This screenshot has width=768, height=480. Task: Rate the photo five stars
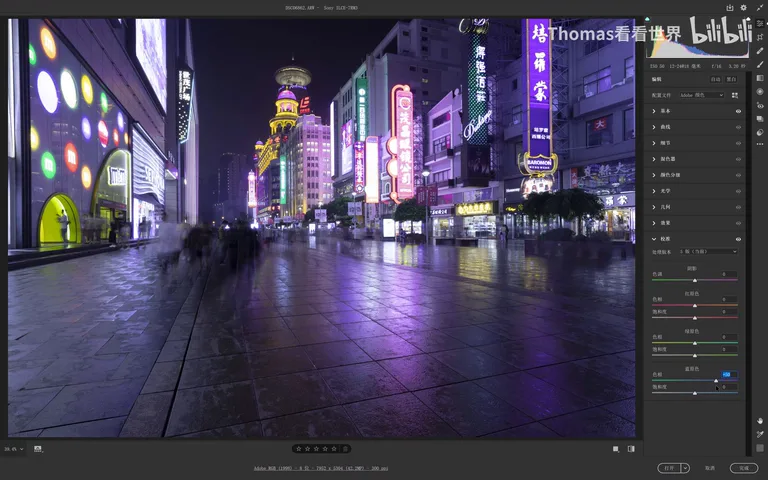[334, 449]
